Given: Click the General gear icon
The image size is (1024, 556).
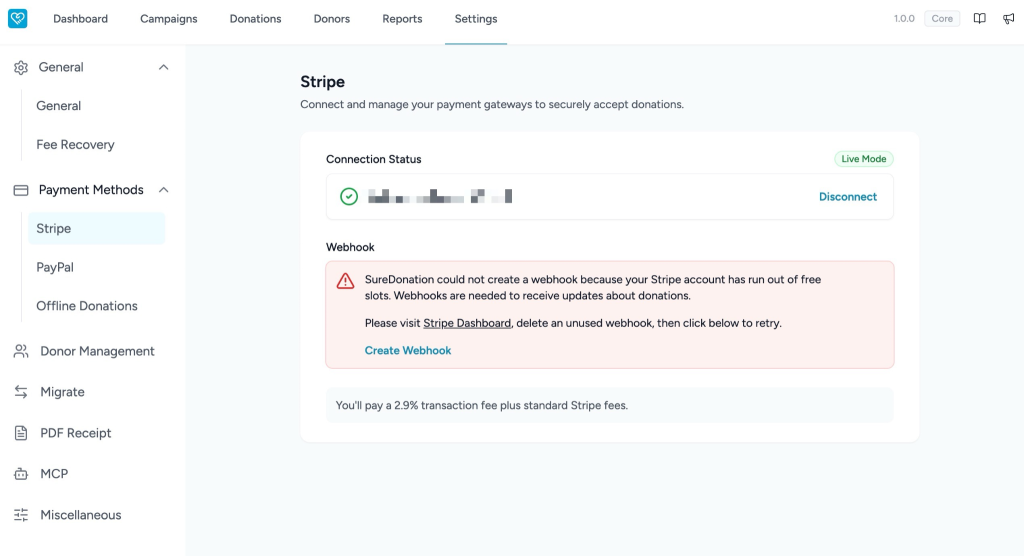Looking at the screenshot, I should pyautogui.click(x=21, y=67).
